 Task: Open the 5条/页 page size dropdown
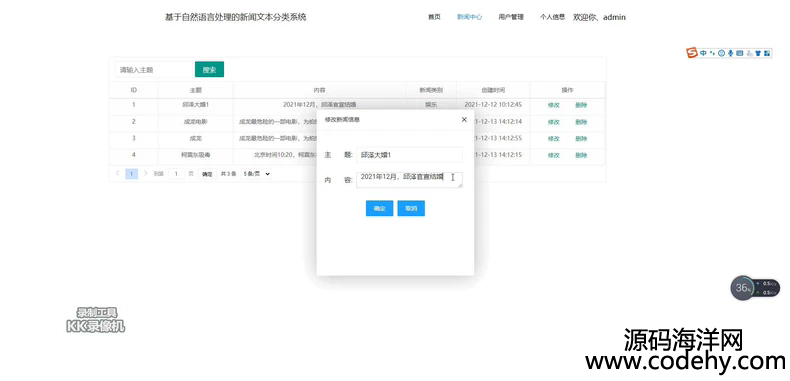[x=257, y=173]
